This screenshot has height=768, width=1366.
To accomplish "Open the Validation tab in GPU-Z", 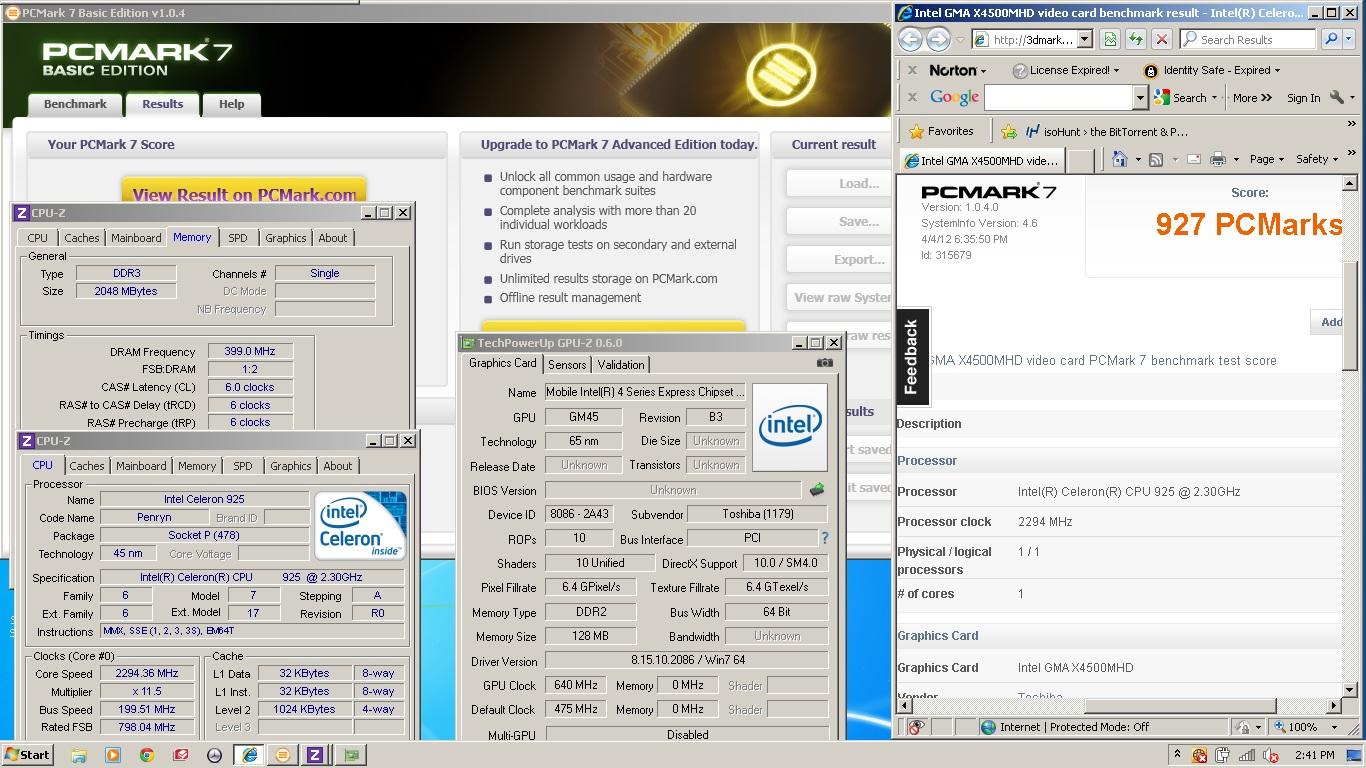I will [621, 364].
